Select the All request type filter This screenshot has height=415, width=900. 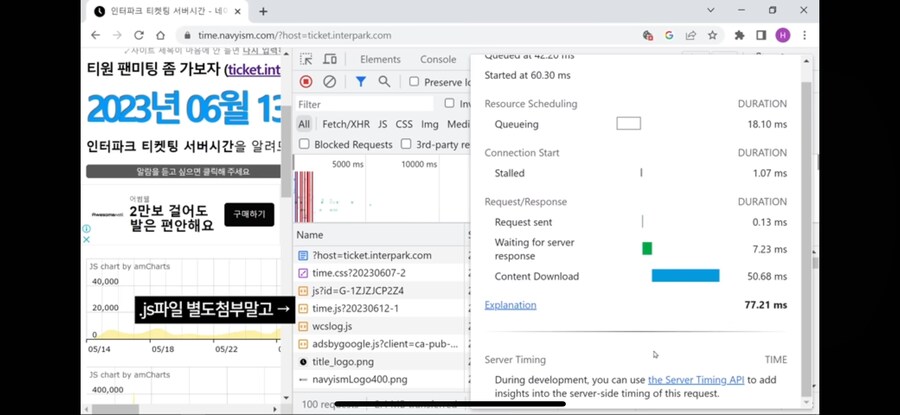tap(304, 124)
